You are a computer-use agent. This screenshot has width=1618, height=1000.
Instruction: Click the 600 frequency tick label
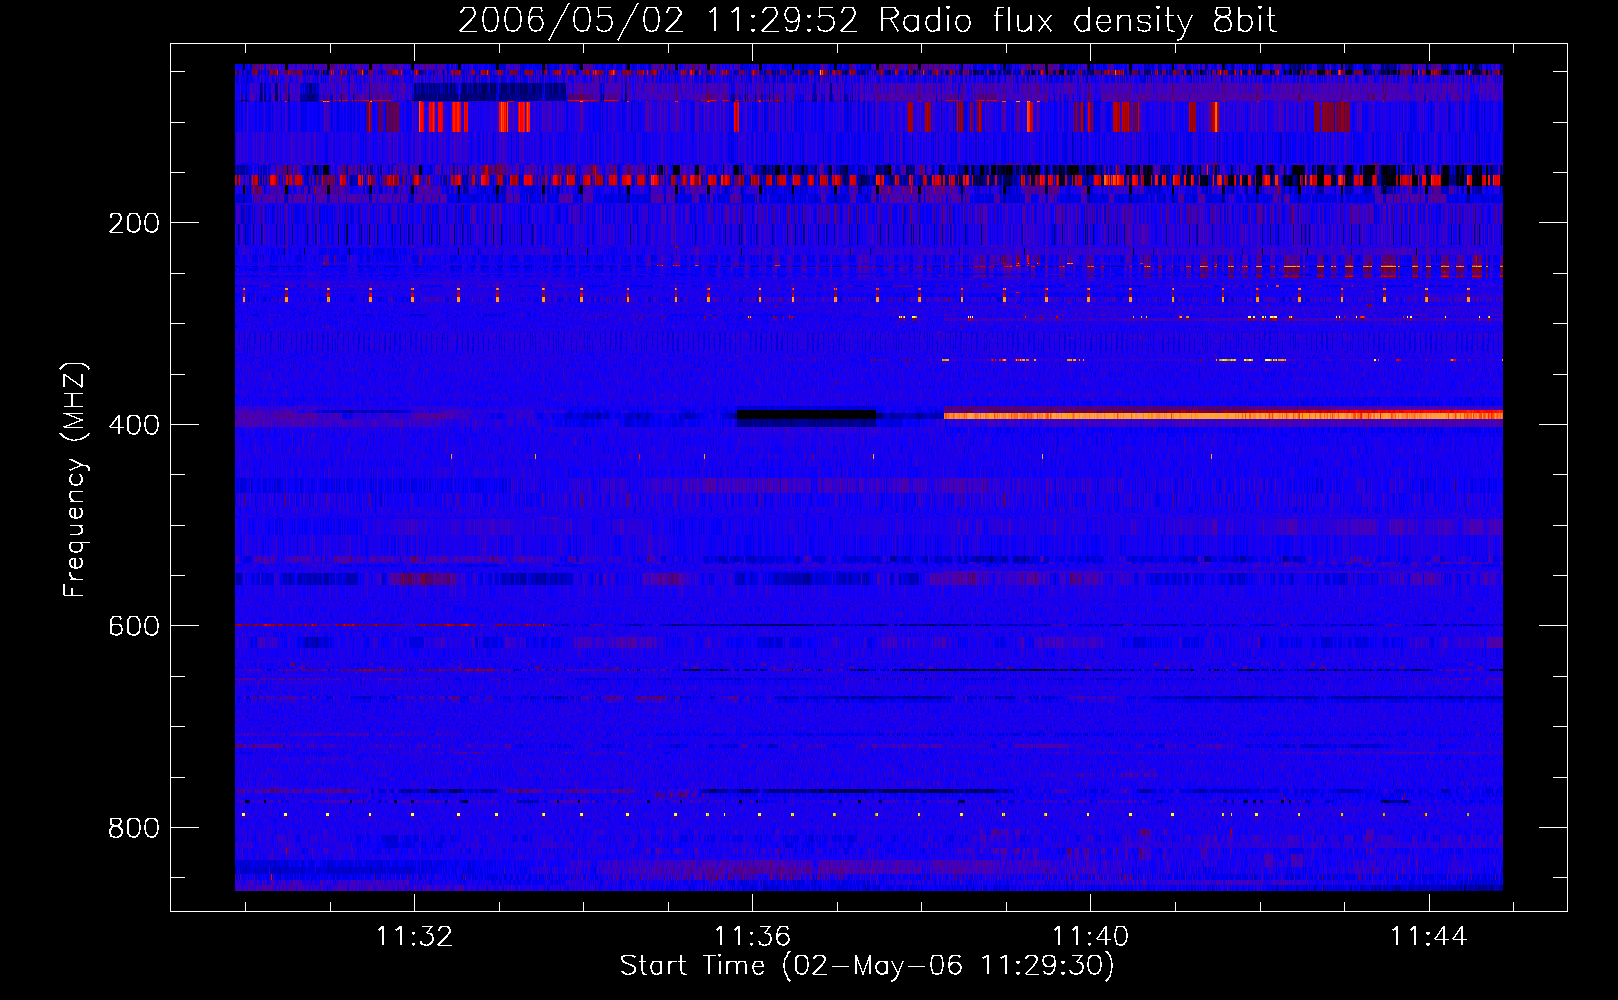click(x=134, y=626)
